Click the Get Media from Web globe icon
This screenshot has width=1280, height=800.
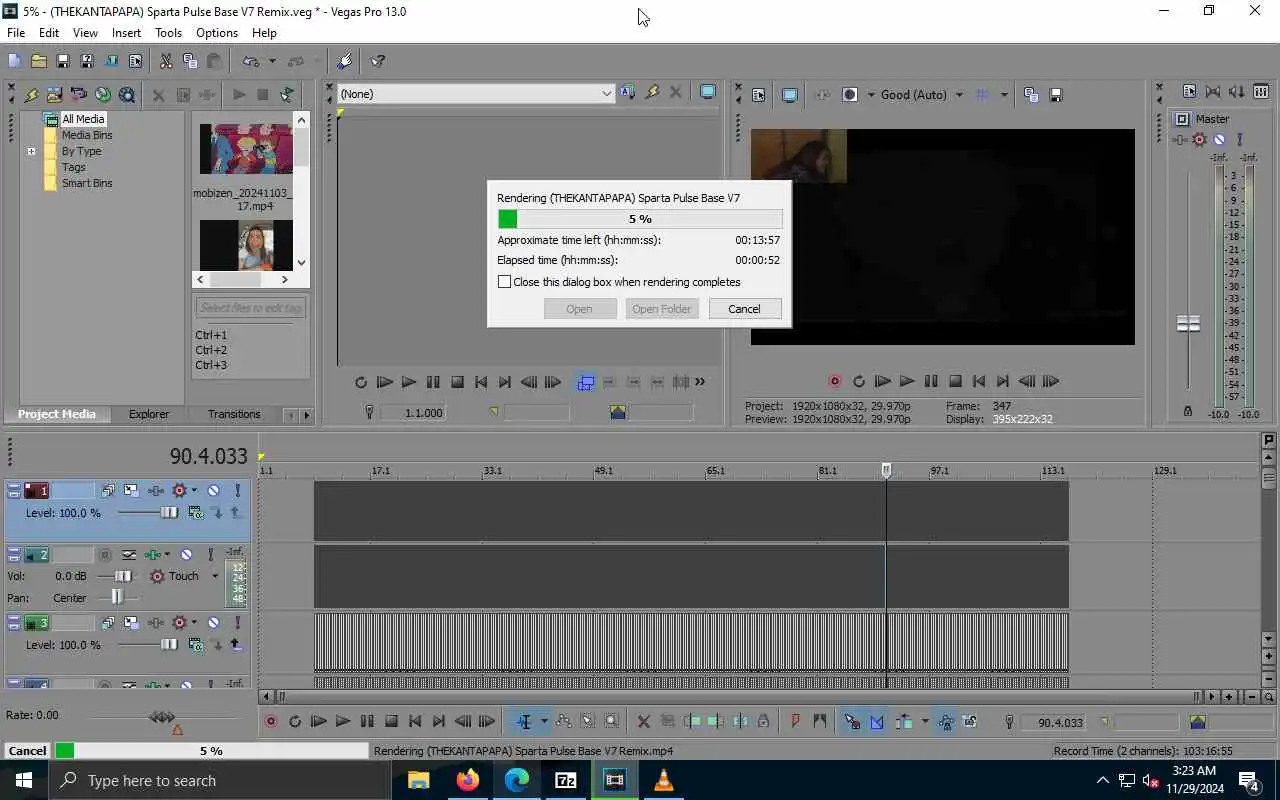click(x=103, y=95)
